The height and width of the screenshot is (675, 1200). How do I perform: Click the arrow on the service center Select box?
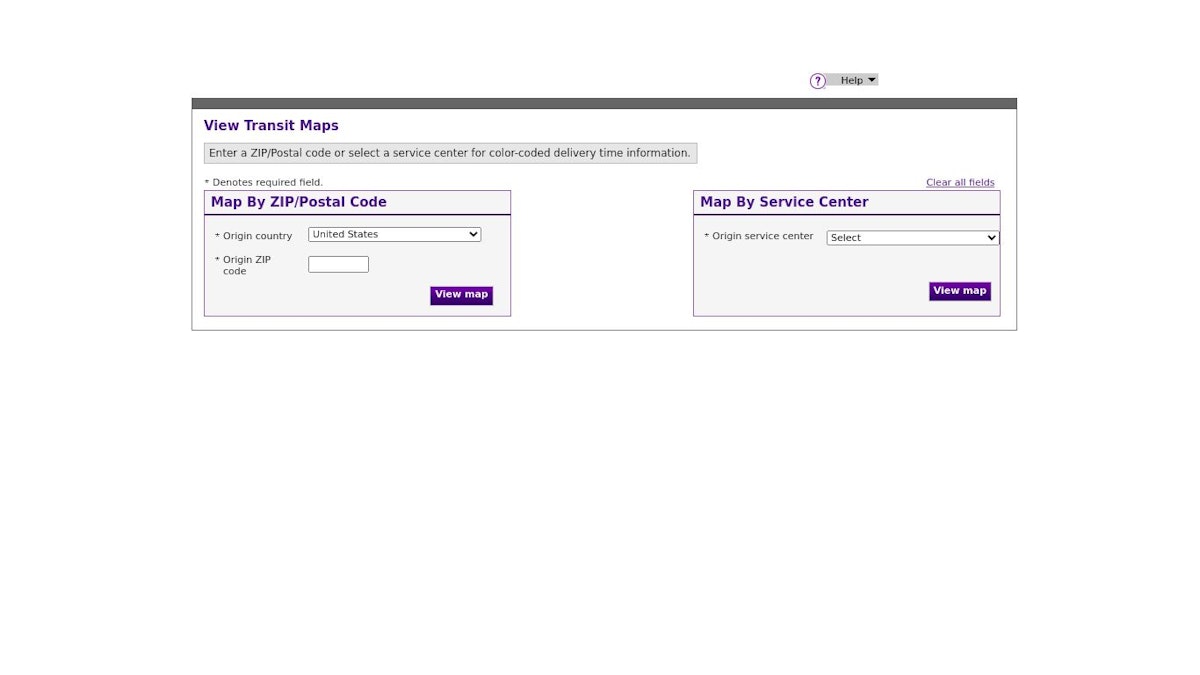pos(992,238)
